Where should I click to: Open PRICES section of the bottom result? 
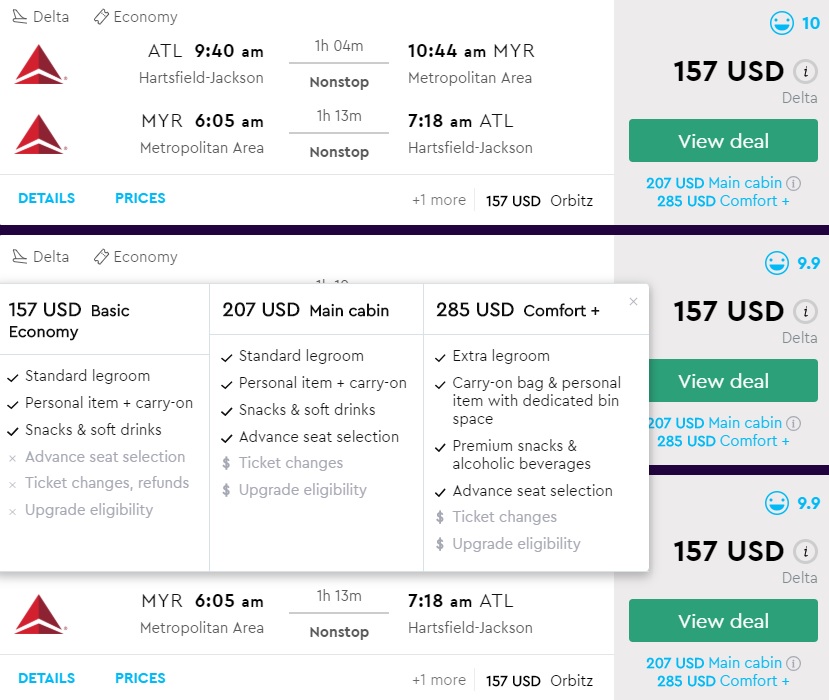coord(140,678)
